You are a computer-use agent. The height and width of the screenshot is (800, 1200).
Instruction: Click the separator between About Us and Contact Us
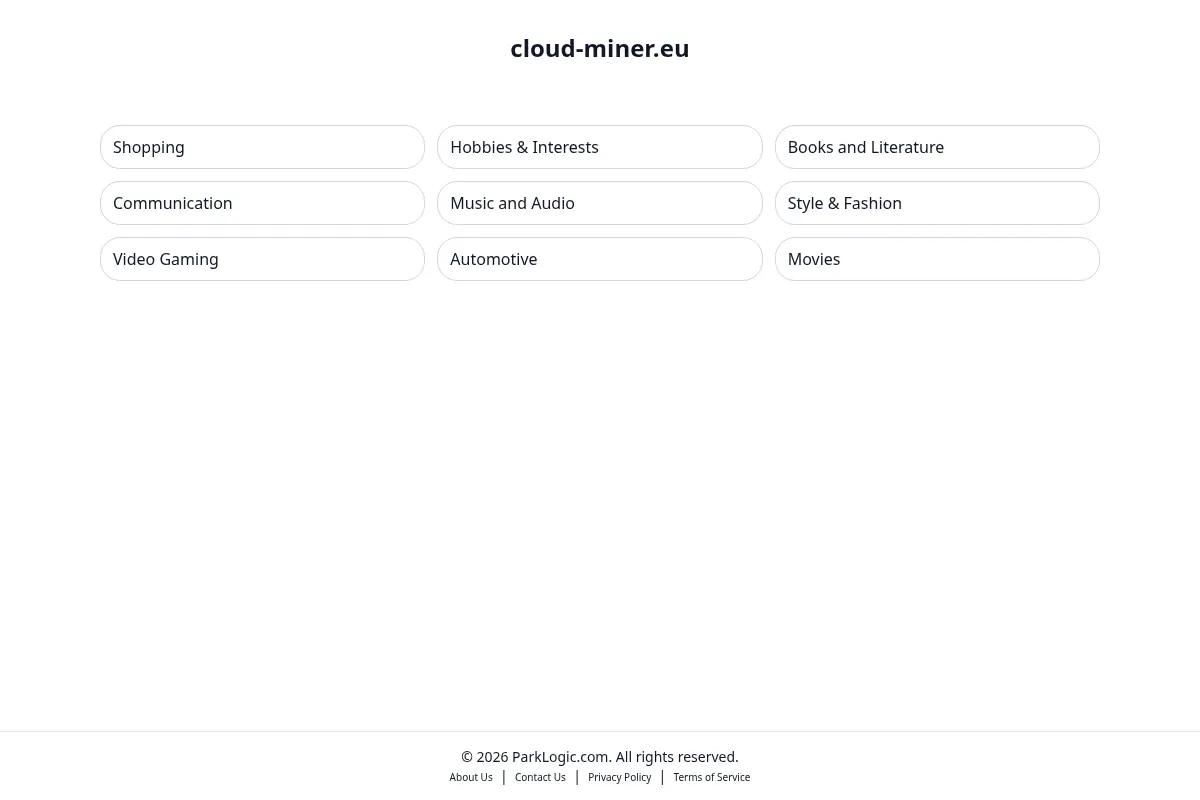coord(504,777)
